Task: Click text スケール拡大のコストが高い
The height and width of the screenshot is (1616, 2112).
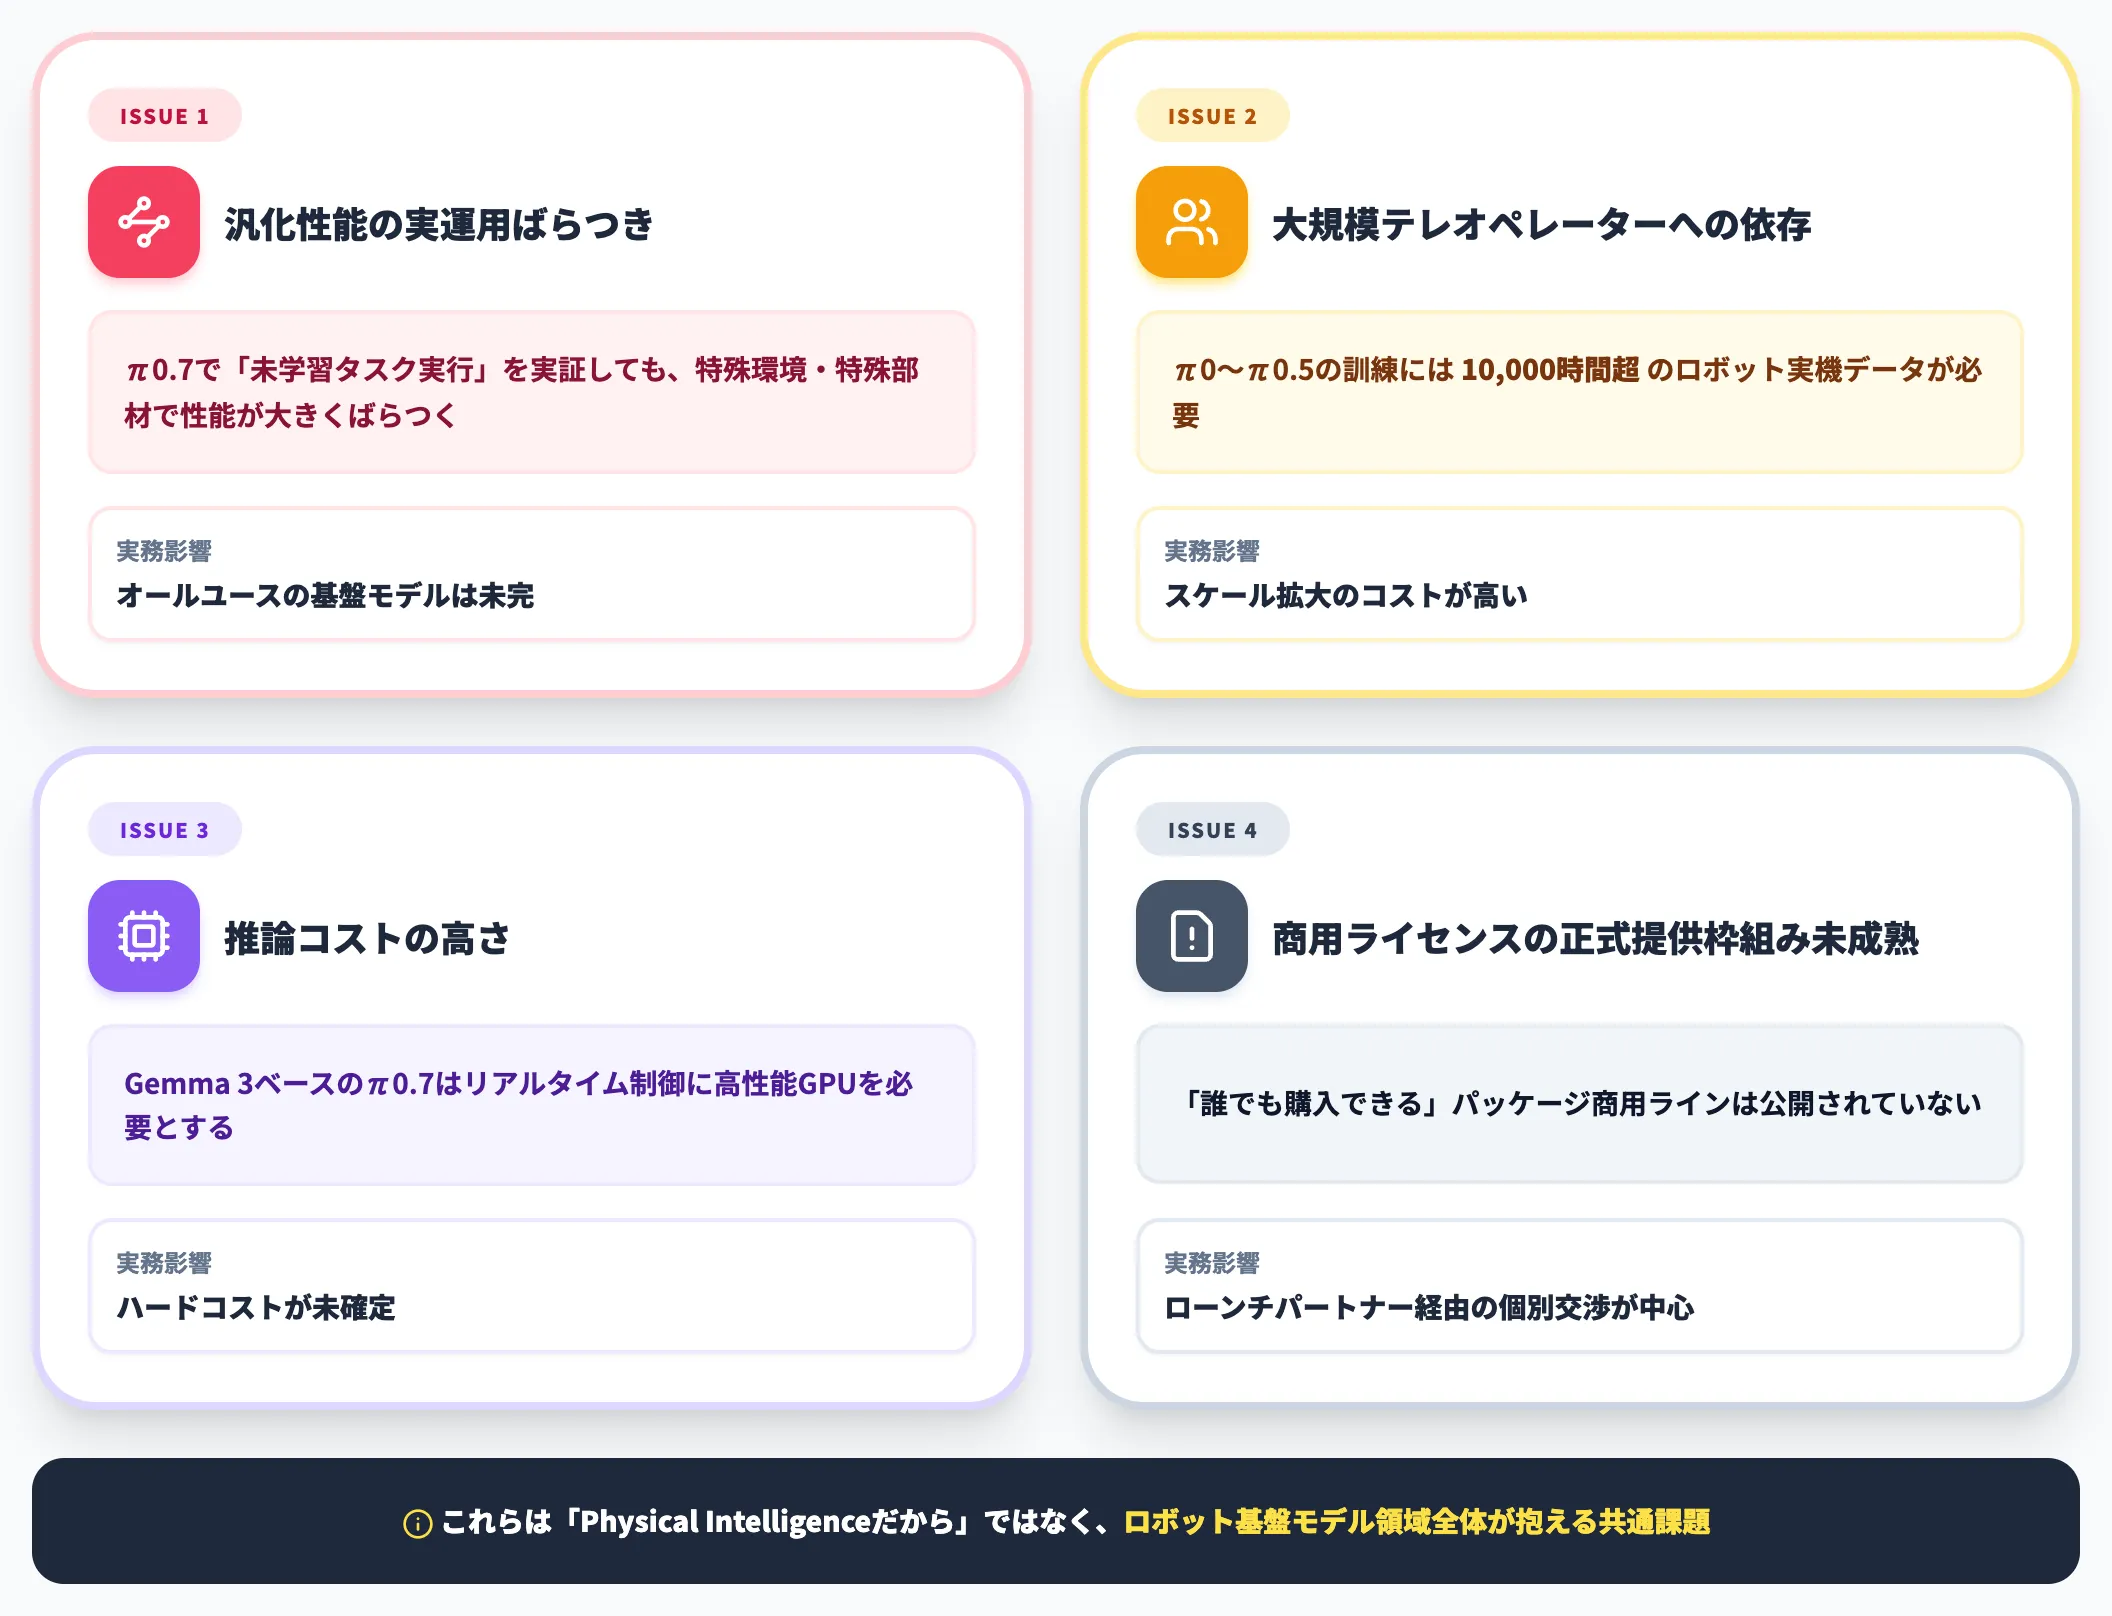Action: coord(1346,596)
